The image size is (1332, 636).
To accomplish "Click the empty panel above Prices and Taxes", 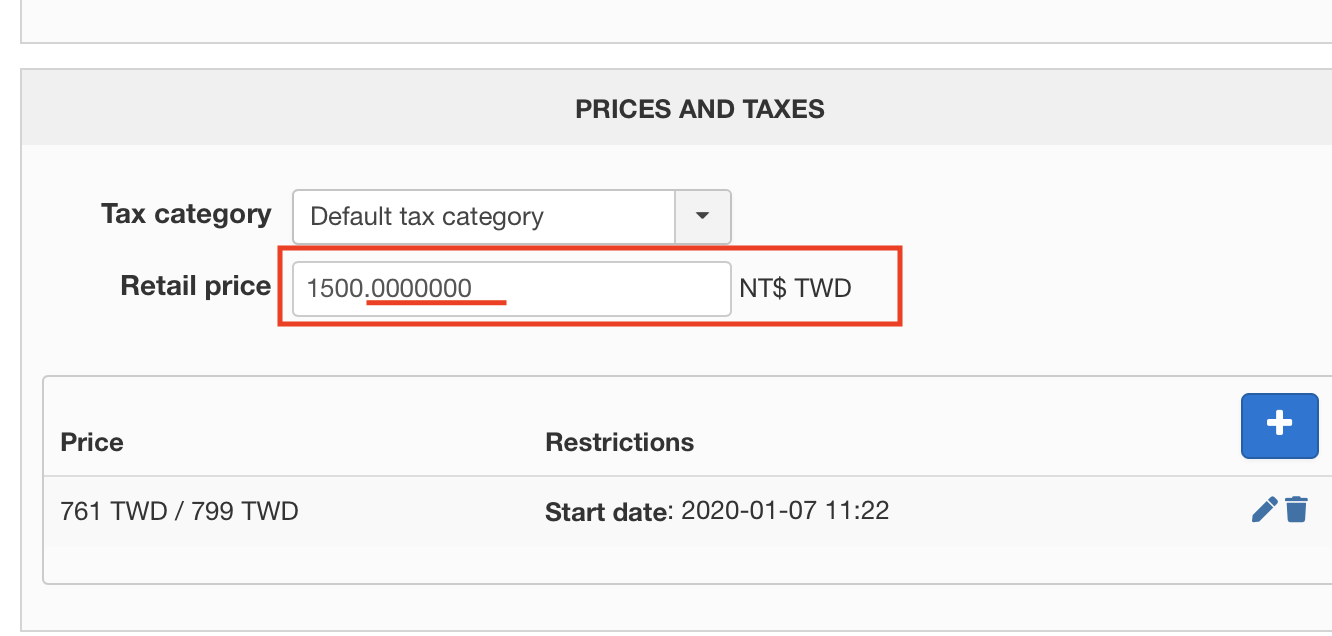I will point(676,20).
